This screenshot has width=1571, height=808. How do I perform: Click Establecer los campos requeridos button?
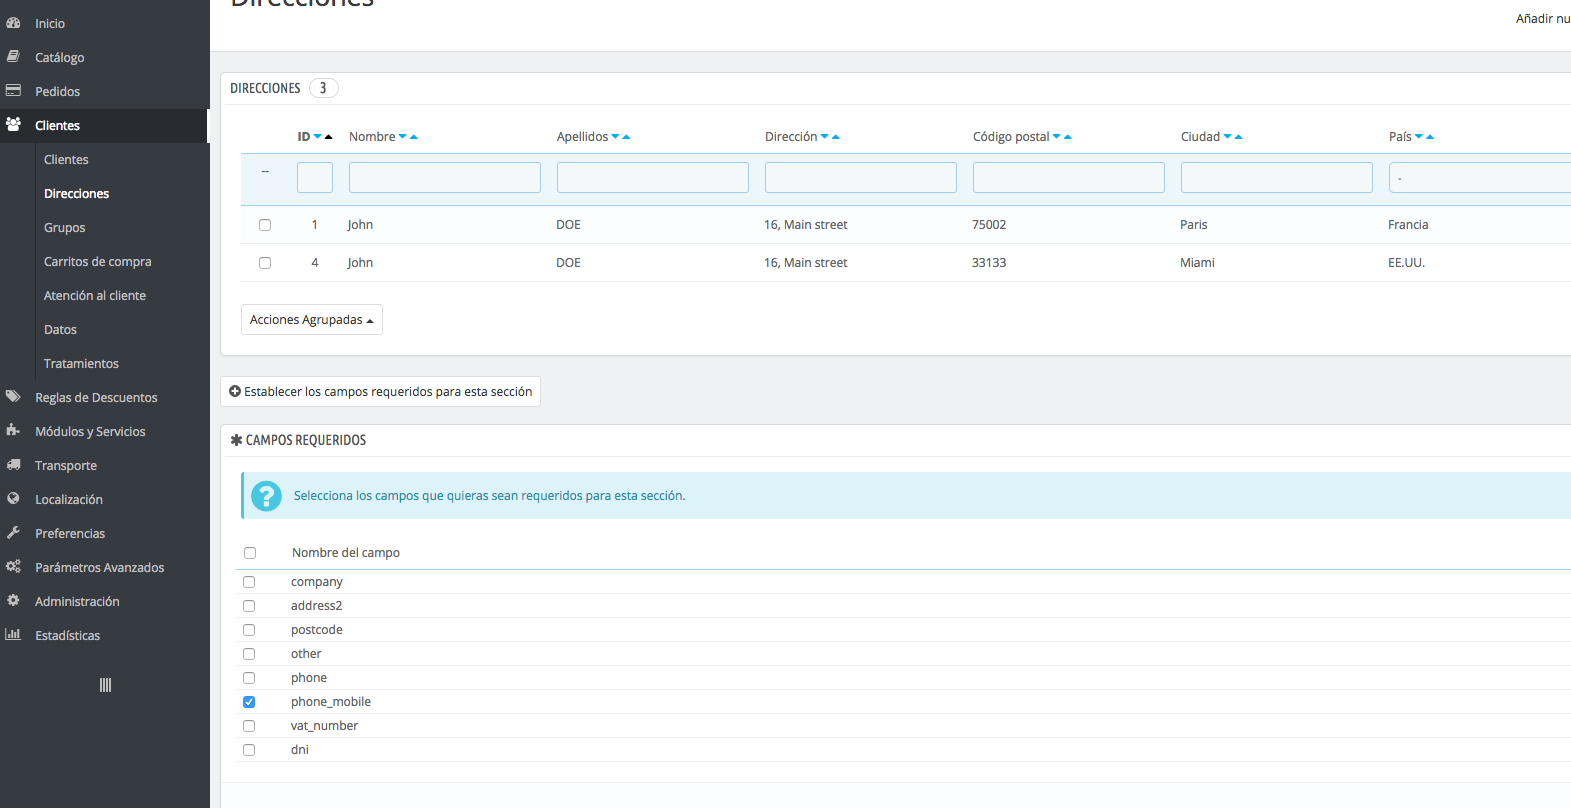point(380,392)
